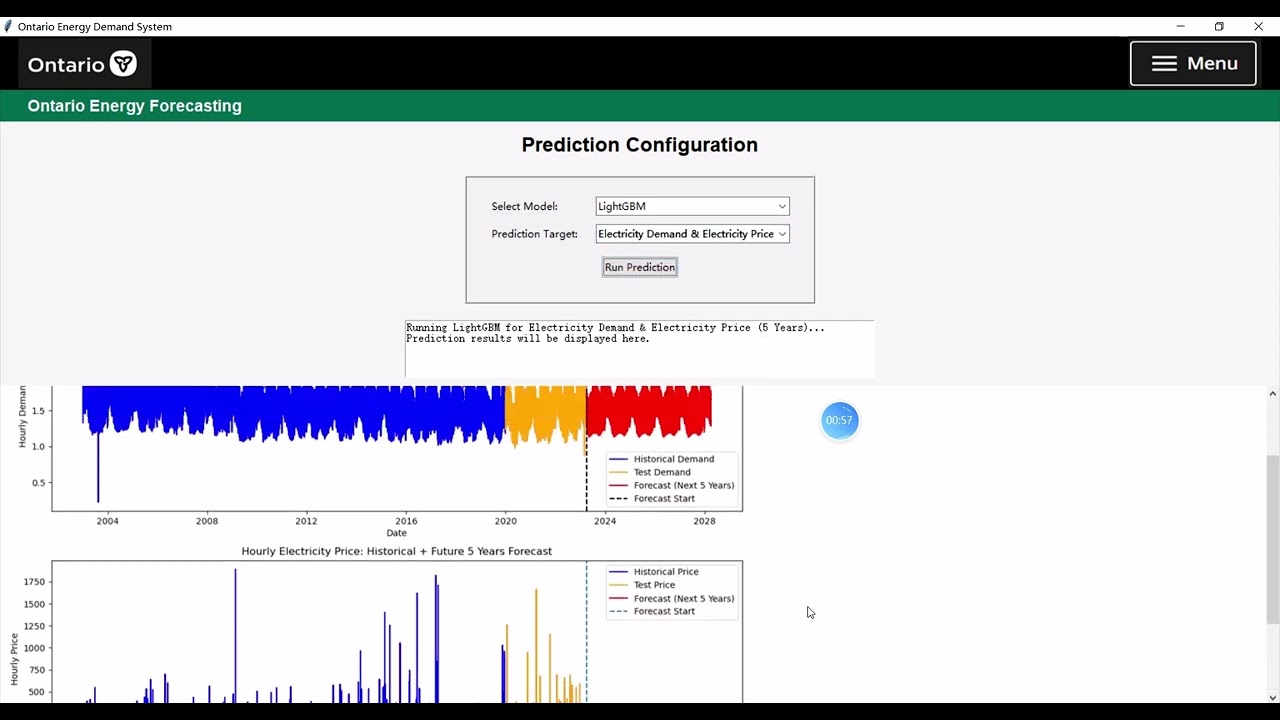Click the Run Prediction button
Viewport: 1280px width, 720px height.
point(640,267)
